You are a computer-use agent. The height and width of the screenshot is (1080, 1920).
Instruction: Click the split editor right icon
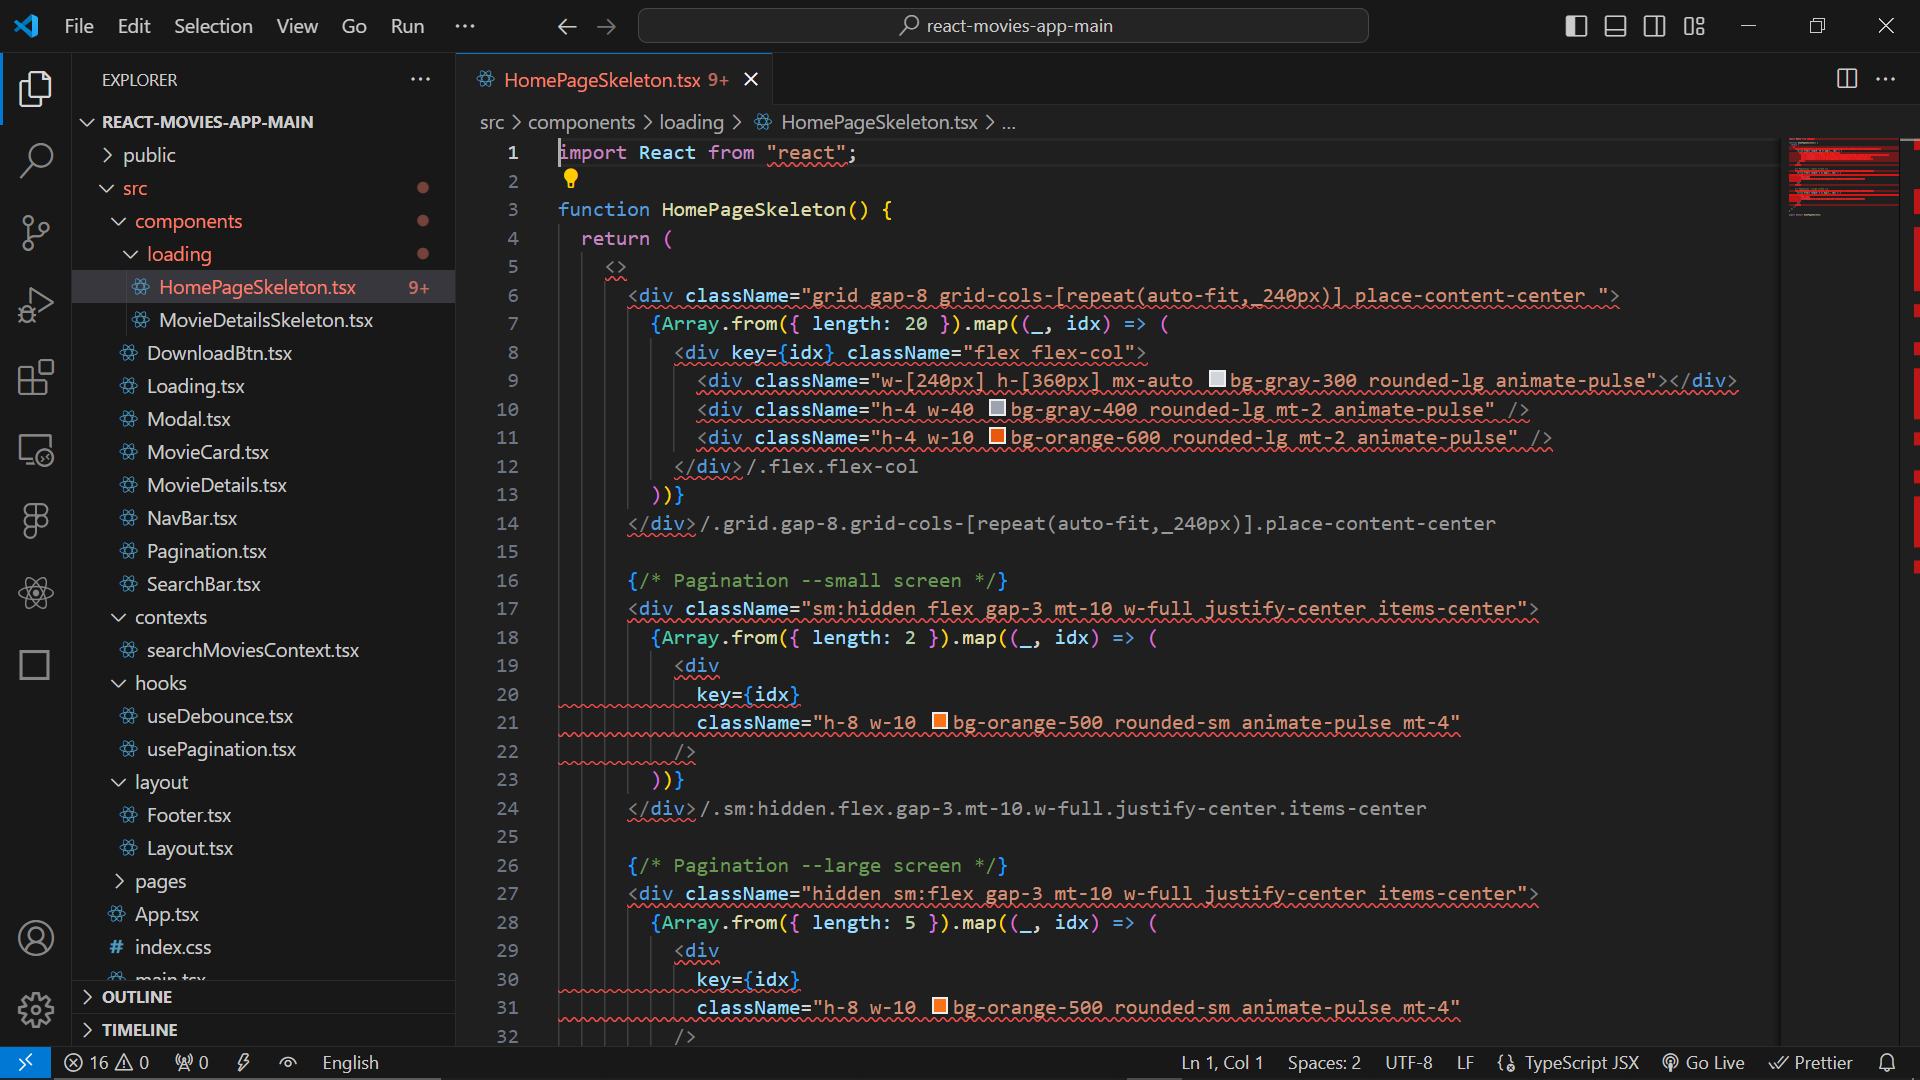coord(1847,79)
